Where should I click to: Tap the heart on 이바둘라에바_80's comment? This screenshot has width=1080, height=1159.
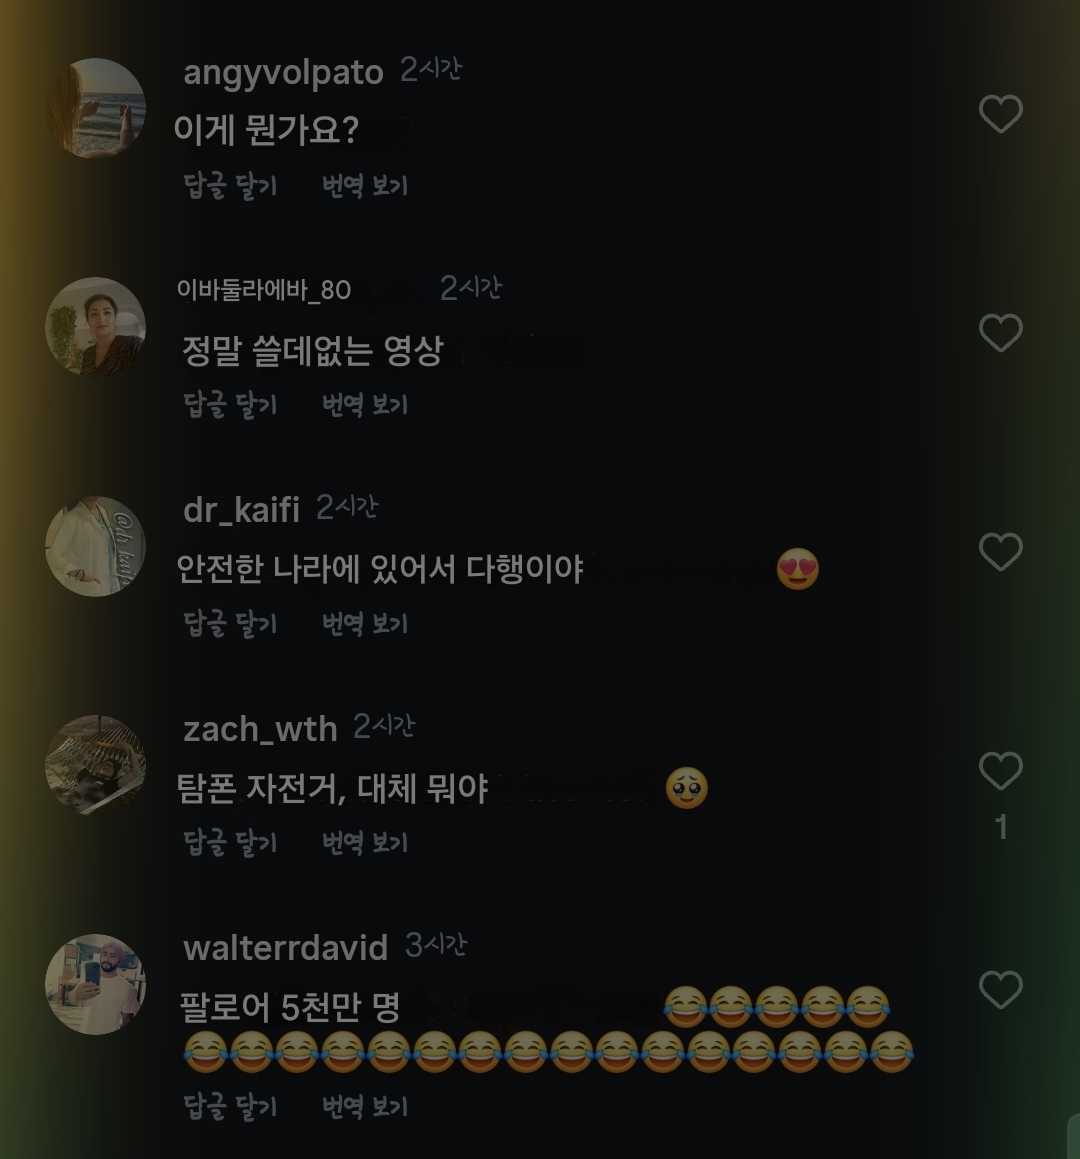[1000, 333]
